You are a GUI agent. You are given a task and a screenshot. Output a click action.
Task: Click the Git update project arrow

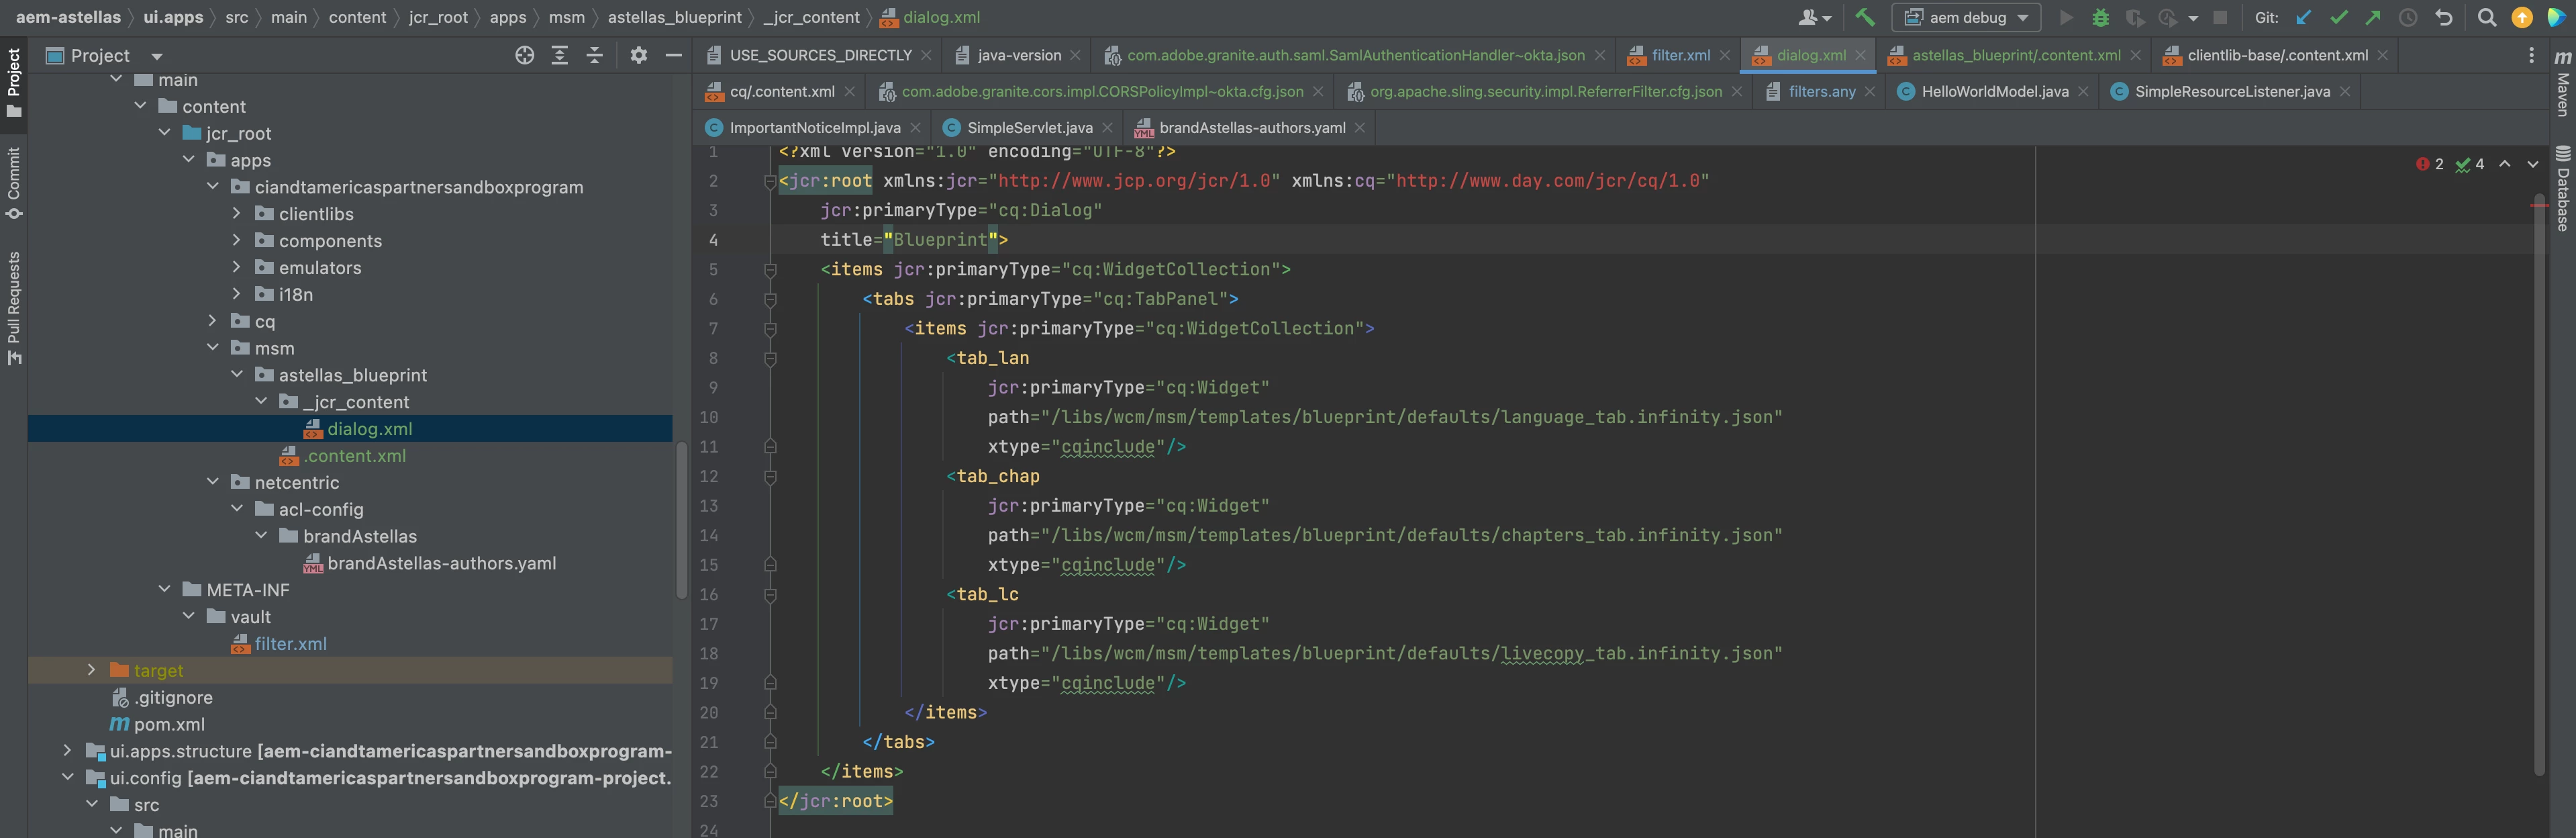(2304, 18)
